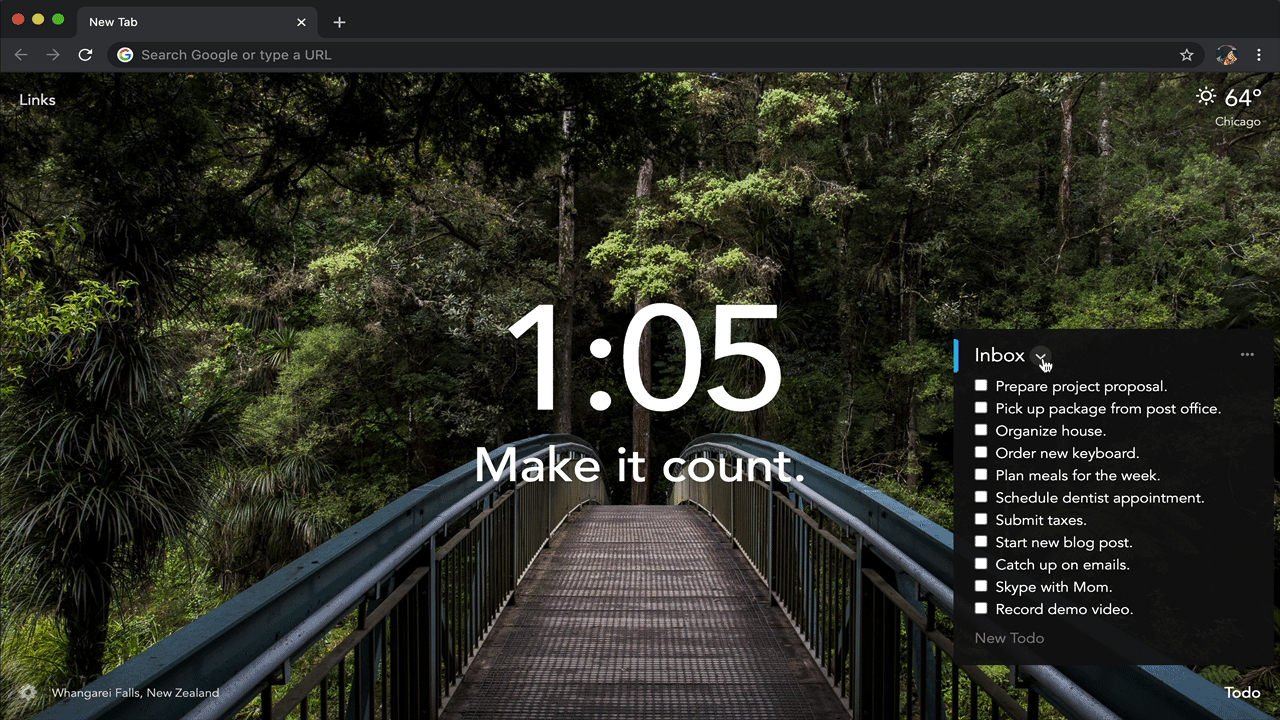The height and width of the screenshot is (720, 1280).
Task: Tick the 'Catch up on emails.' checkbox
Action: point(981,563)
